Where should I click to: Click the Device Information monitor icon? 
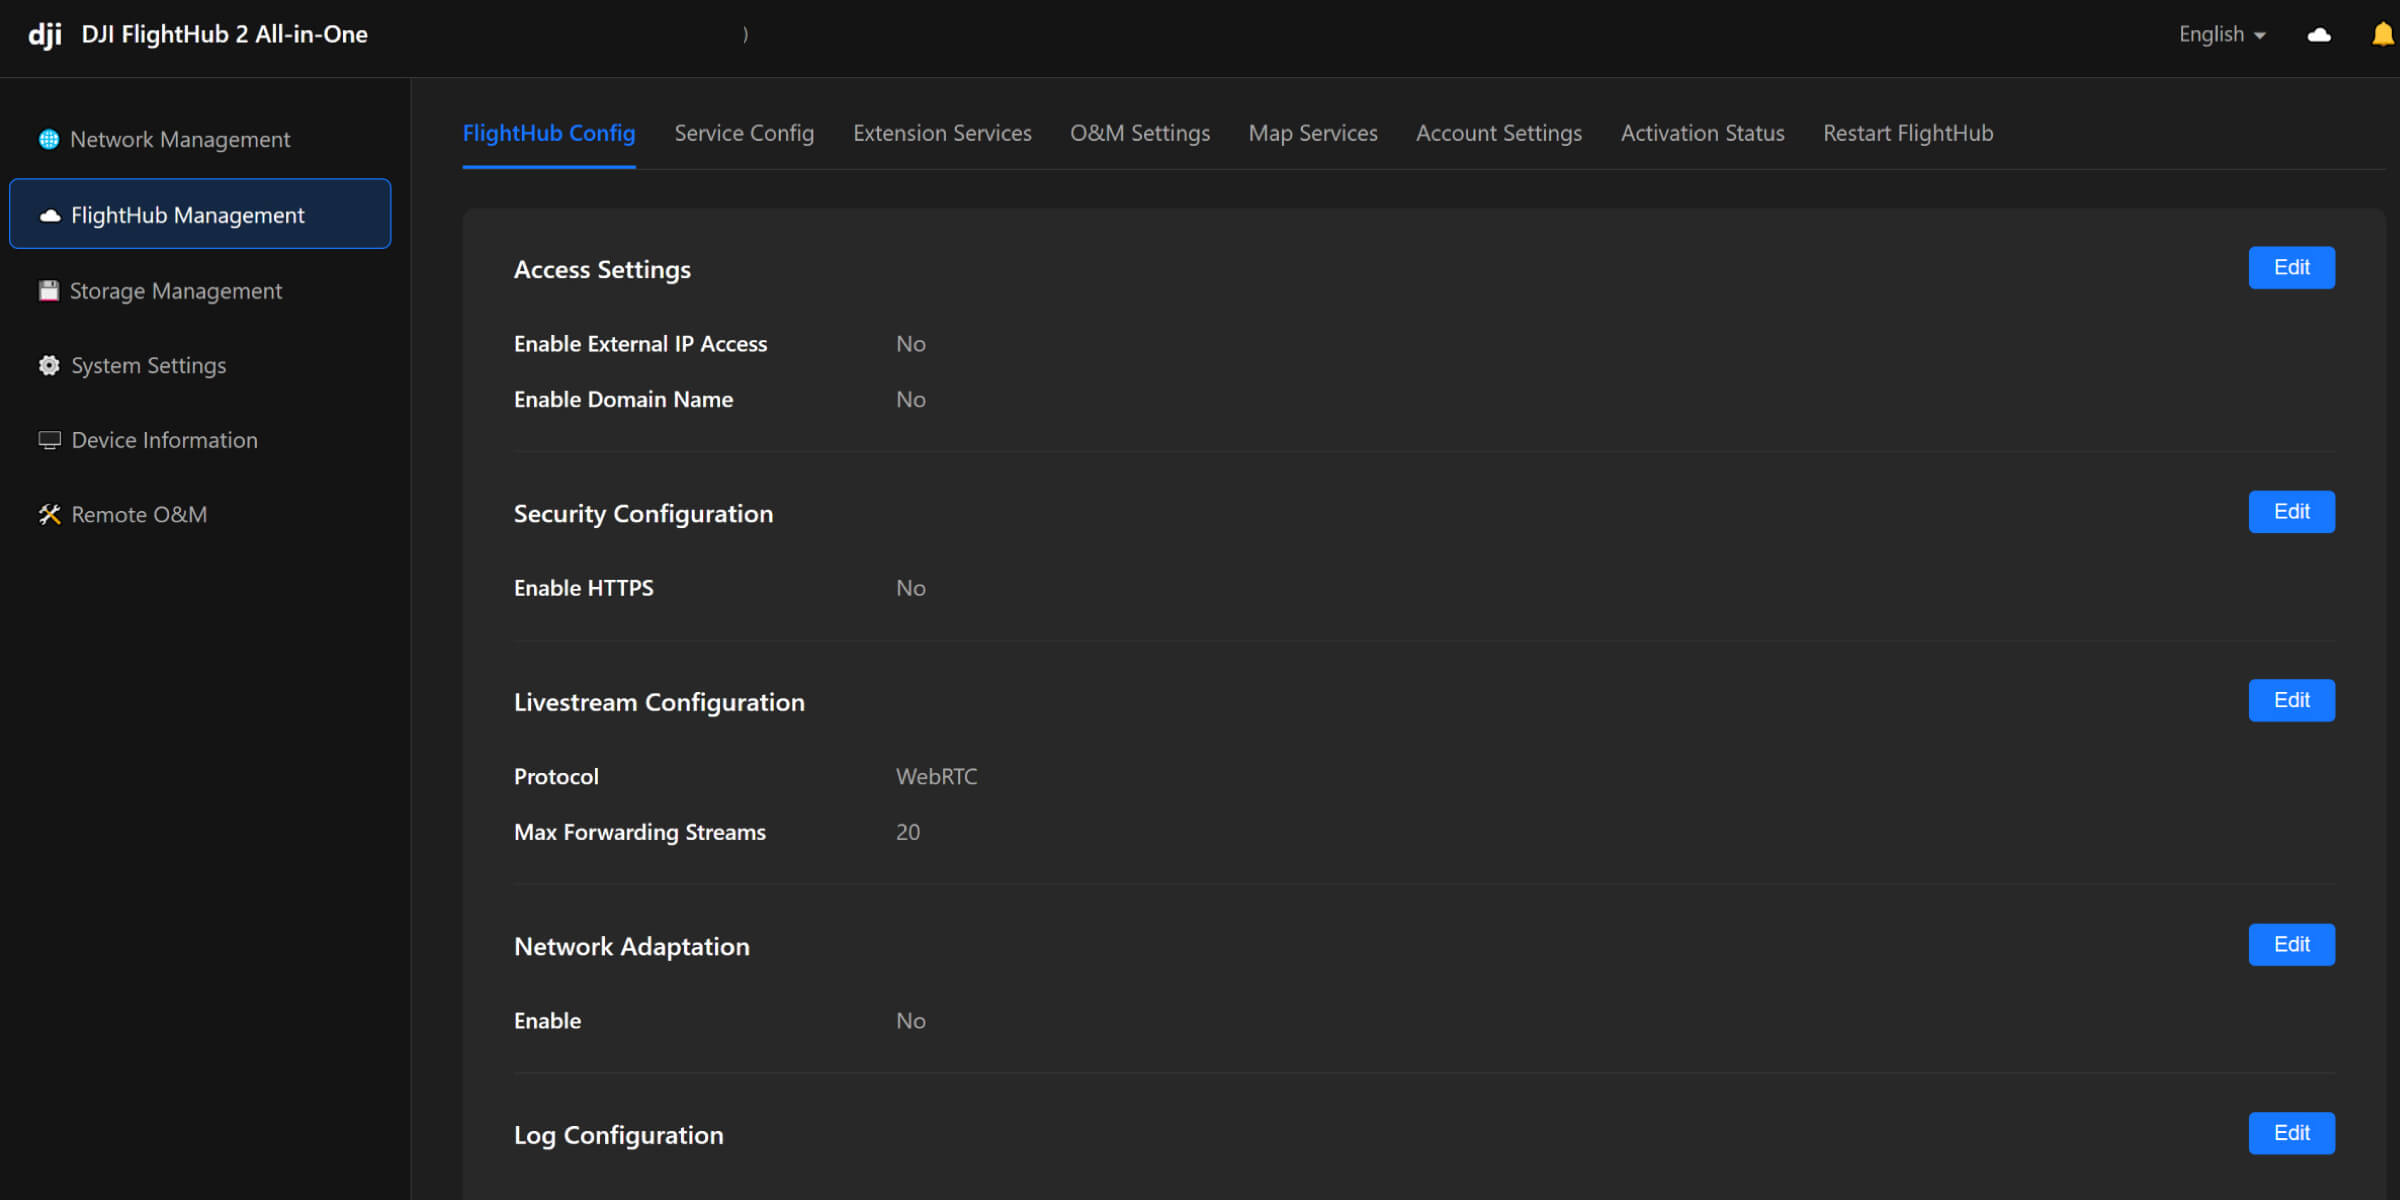pos(49,440)
